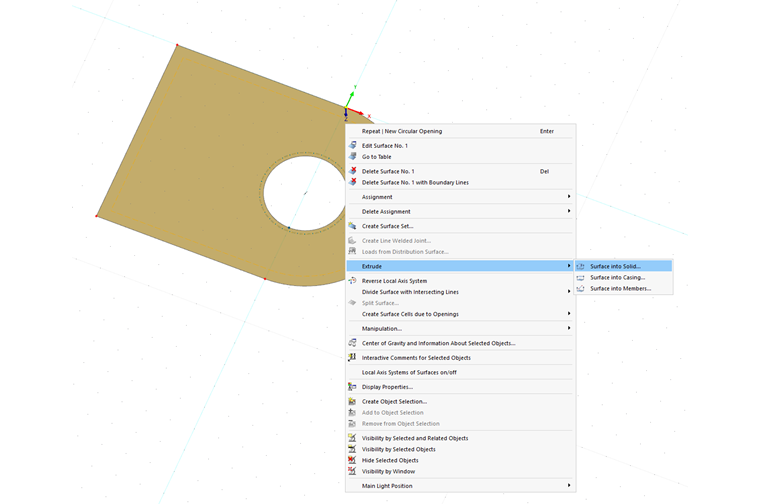This screenshot has width=760, height=504.
Task: Choose Visibility by Window entry
Action: tap(460, 471)
